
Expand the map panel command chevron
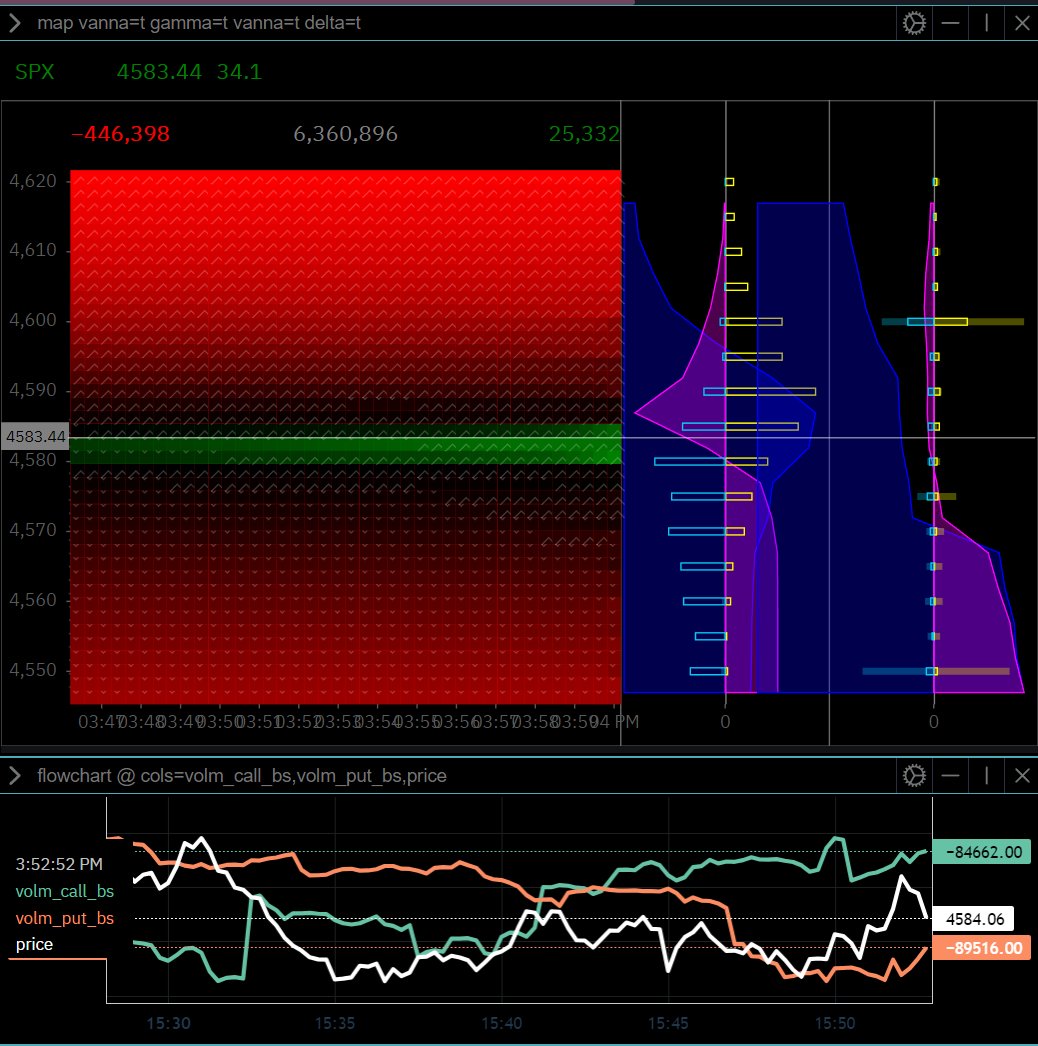15,23
